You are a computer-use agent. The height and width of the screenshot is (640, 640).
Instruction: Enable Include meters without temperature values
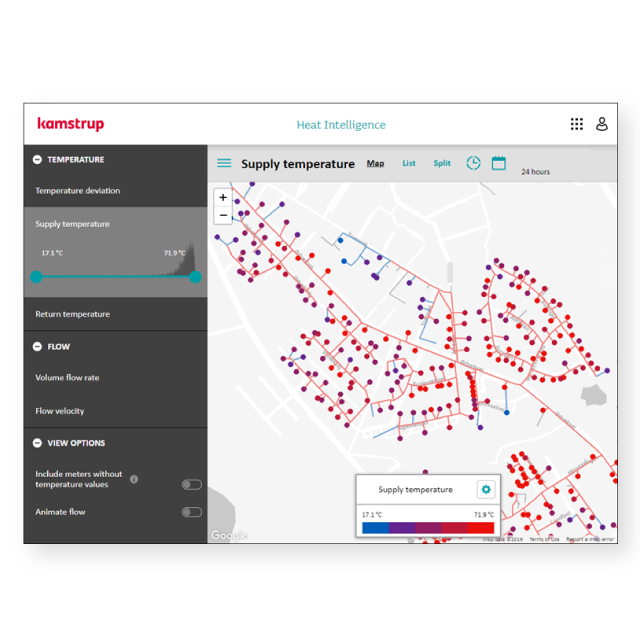[191, 484]
